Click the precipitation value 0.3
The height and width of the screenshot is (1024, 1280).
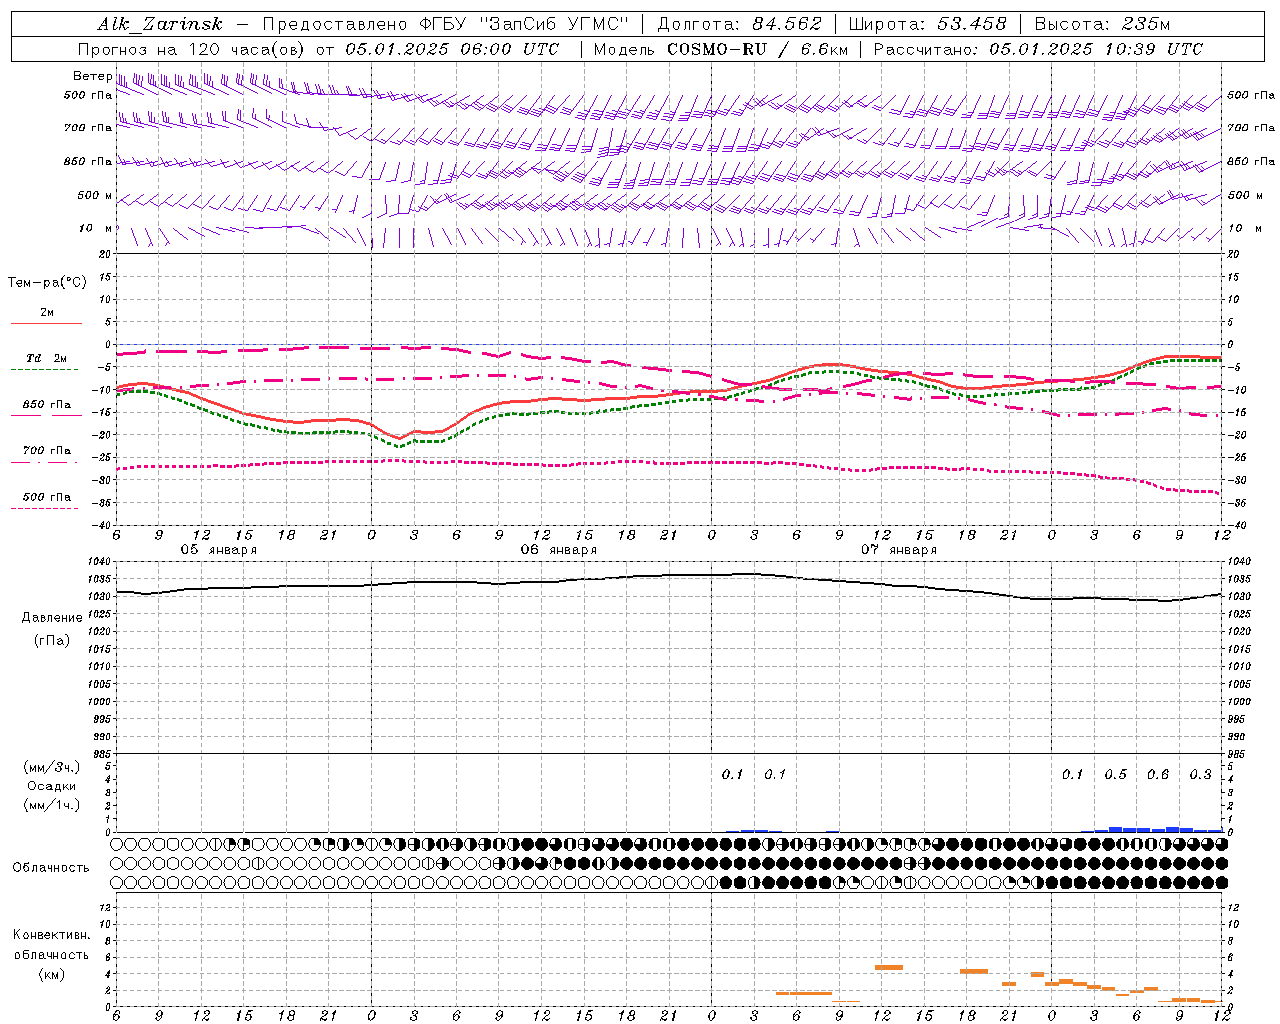point(1200,774)
